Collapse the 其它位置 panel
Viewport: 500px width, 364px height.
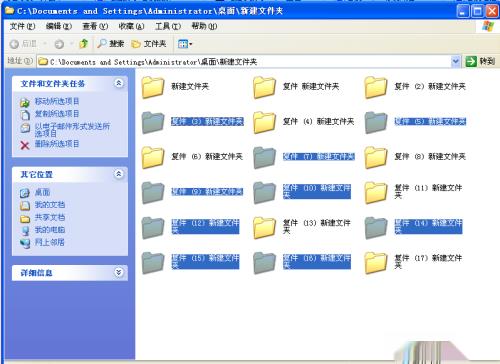pos(119,174)
